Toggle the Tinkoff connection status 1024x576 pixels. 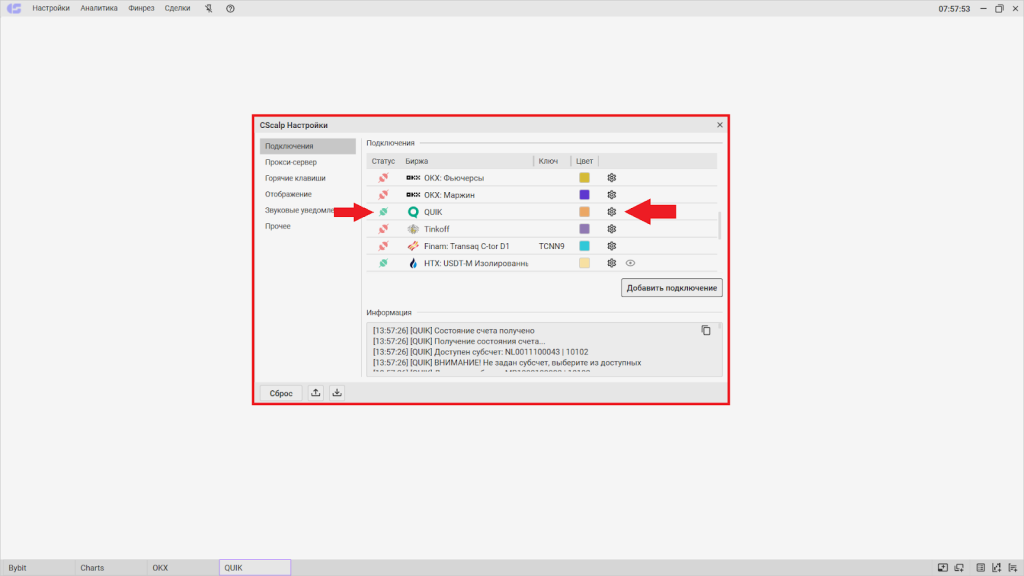[383, 229]
